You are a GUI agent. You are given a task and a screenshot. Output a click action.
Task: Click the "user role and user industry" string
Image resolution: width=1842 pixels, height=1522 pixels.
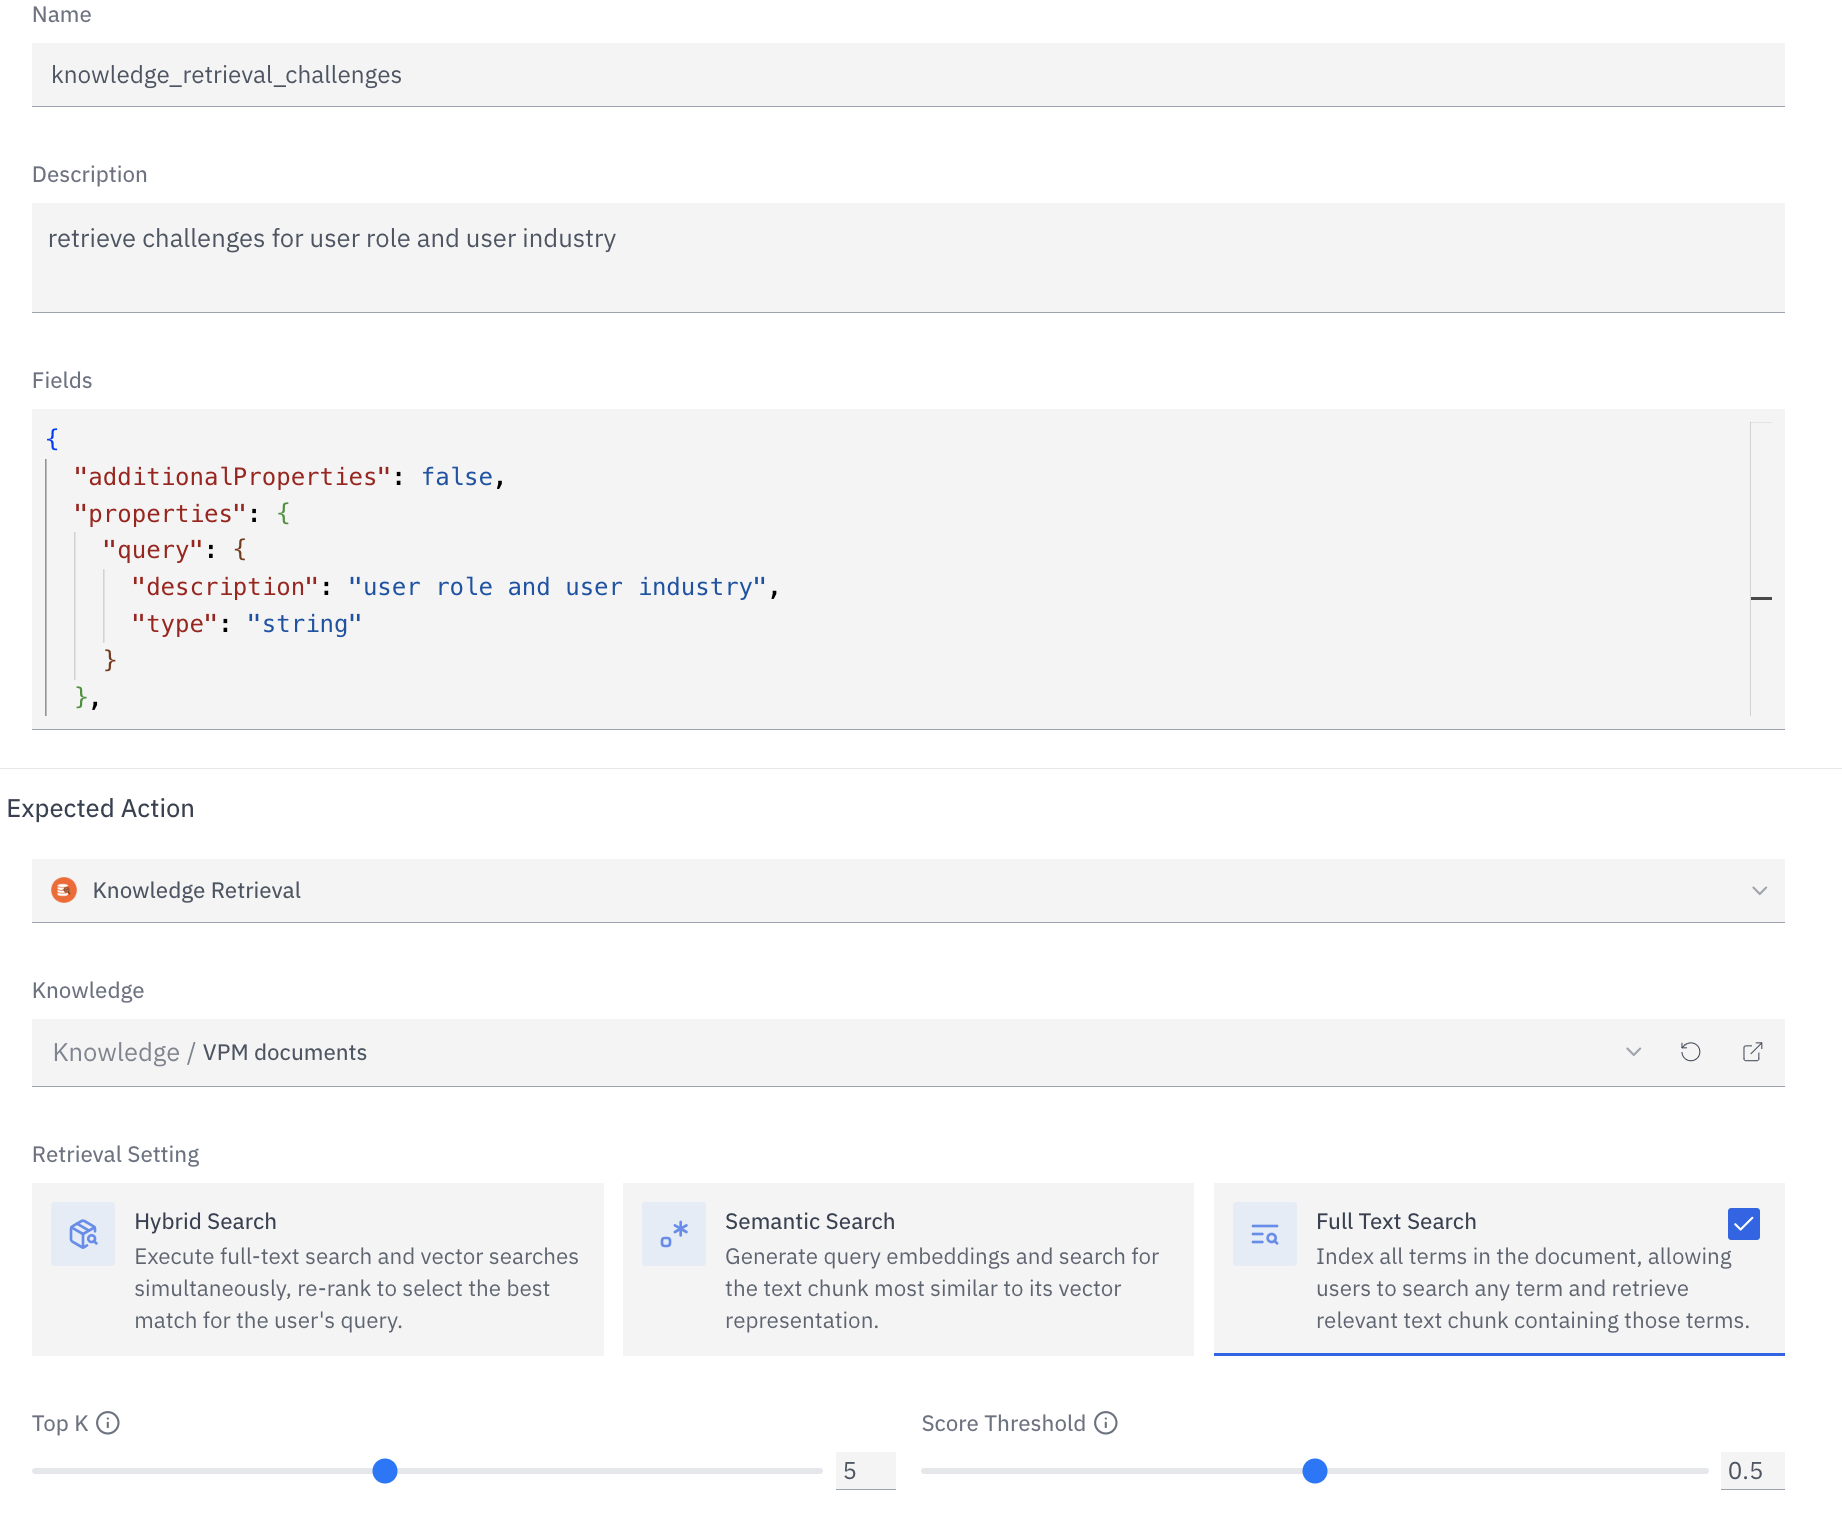557,587
